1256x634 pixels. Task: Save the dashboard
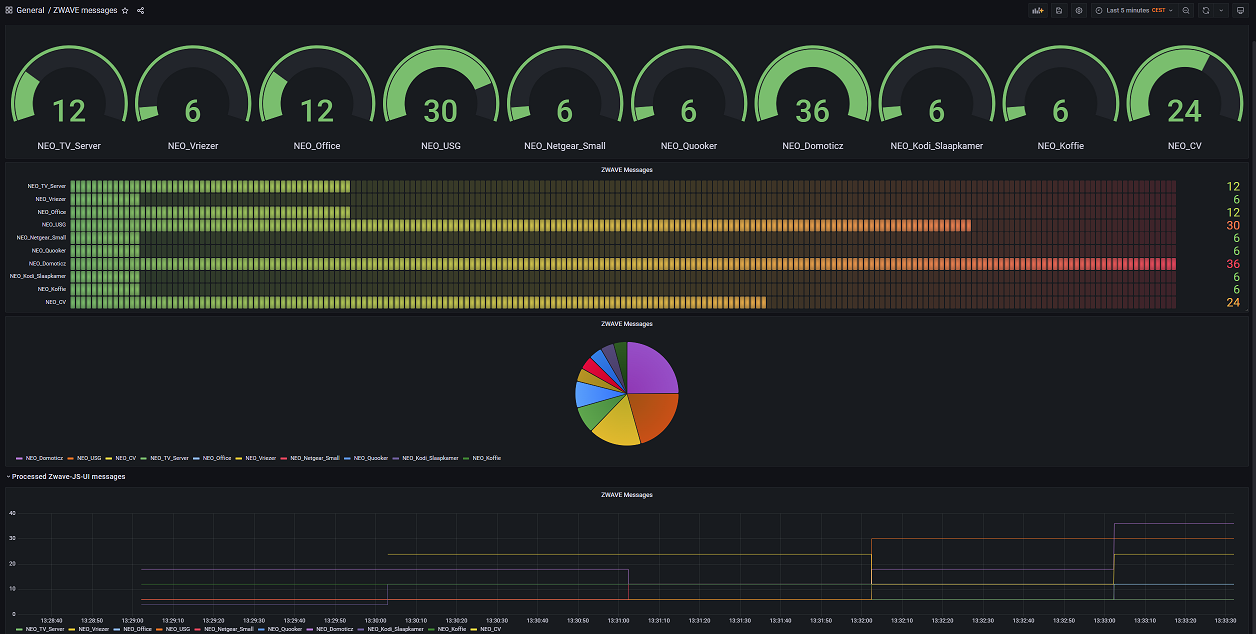[1058, 10]
